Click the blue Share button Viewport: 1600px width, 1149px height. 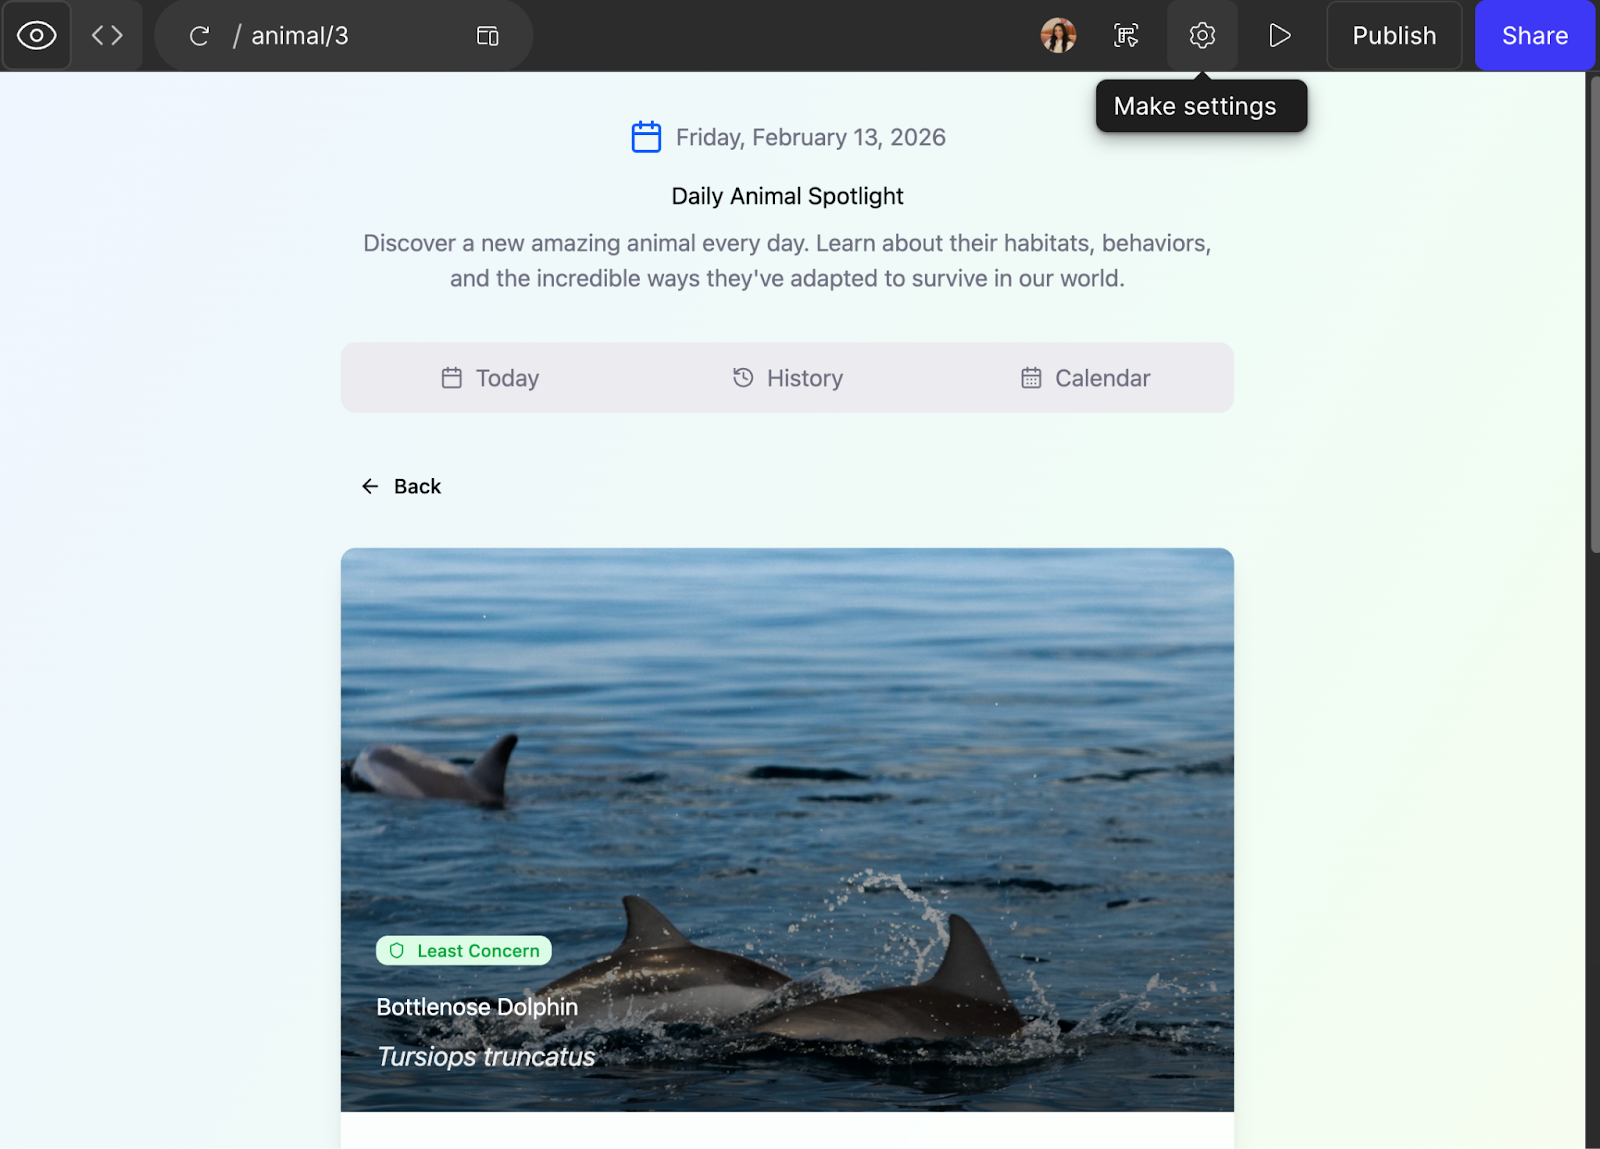point(1534,36)
